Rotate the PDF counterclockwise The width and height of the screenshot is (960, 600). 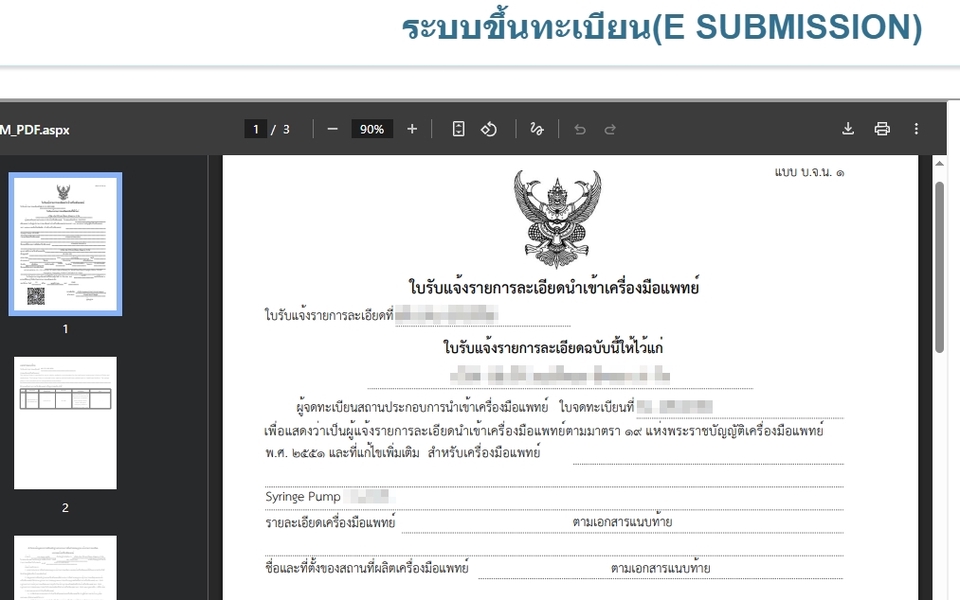tap(489, 129)
